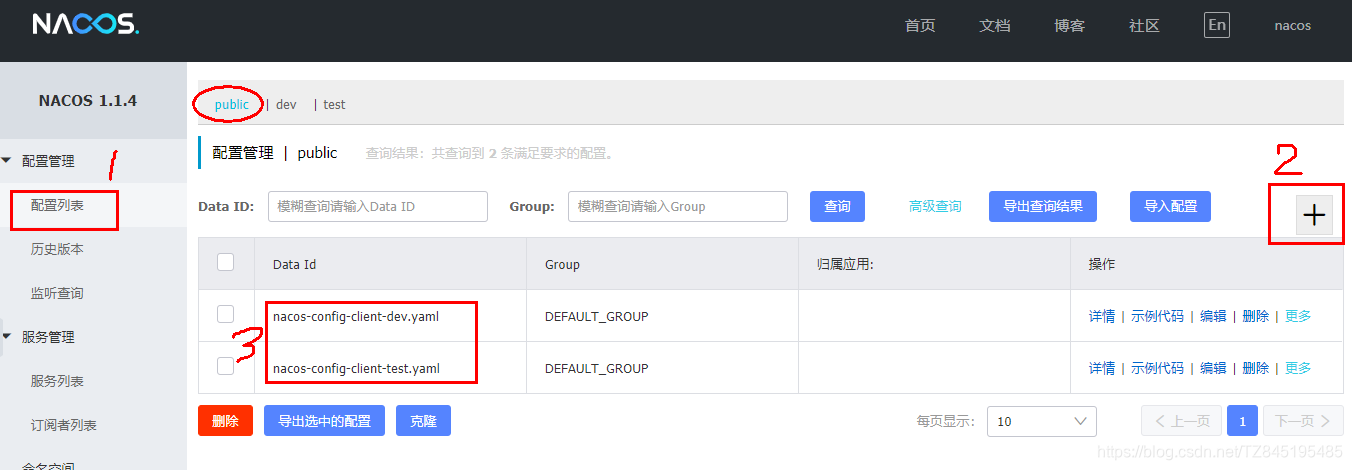This screenshot has height=470, width=1352.
Task: Open 高级查询 advanced search
Action: pos(935,206)
